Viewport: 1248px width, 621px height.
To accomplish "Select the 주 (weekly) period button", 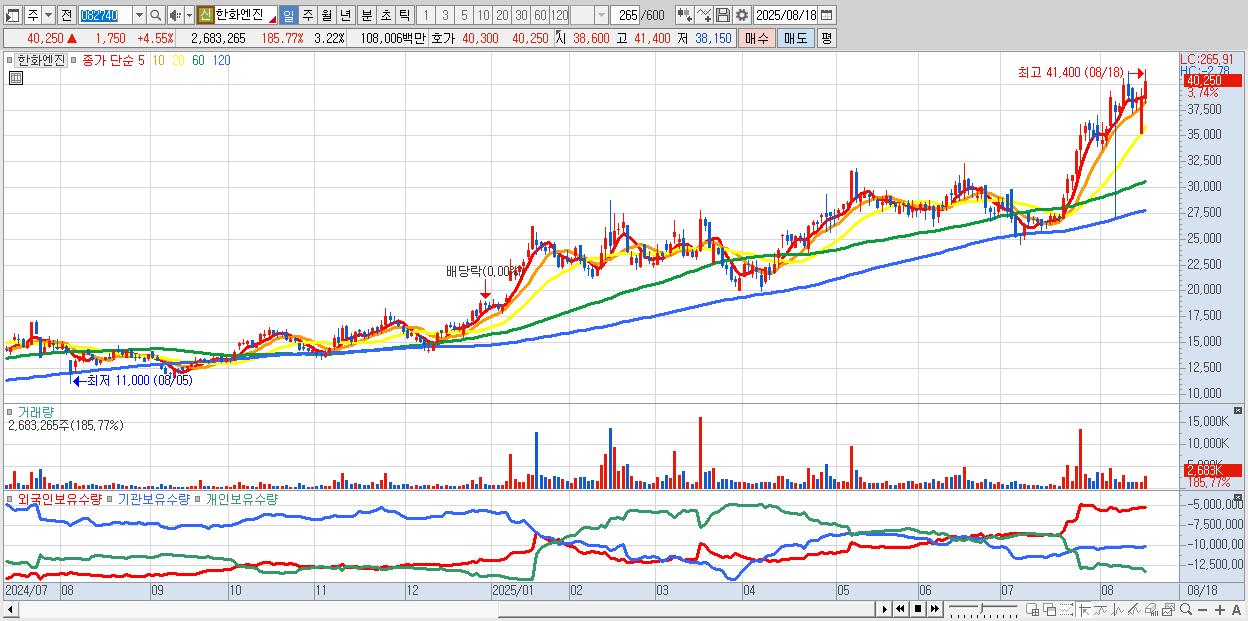I will tap(307, 15).
